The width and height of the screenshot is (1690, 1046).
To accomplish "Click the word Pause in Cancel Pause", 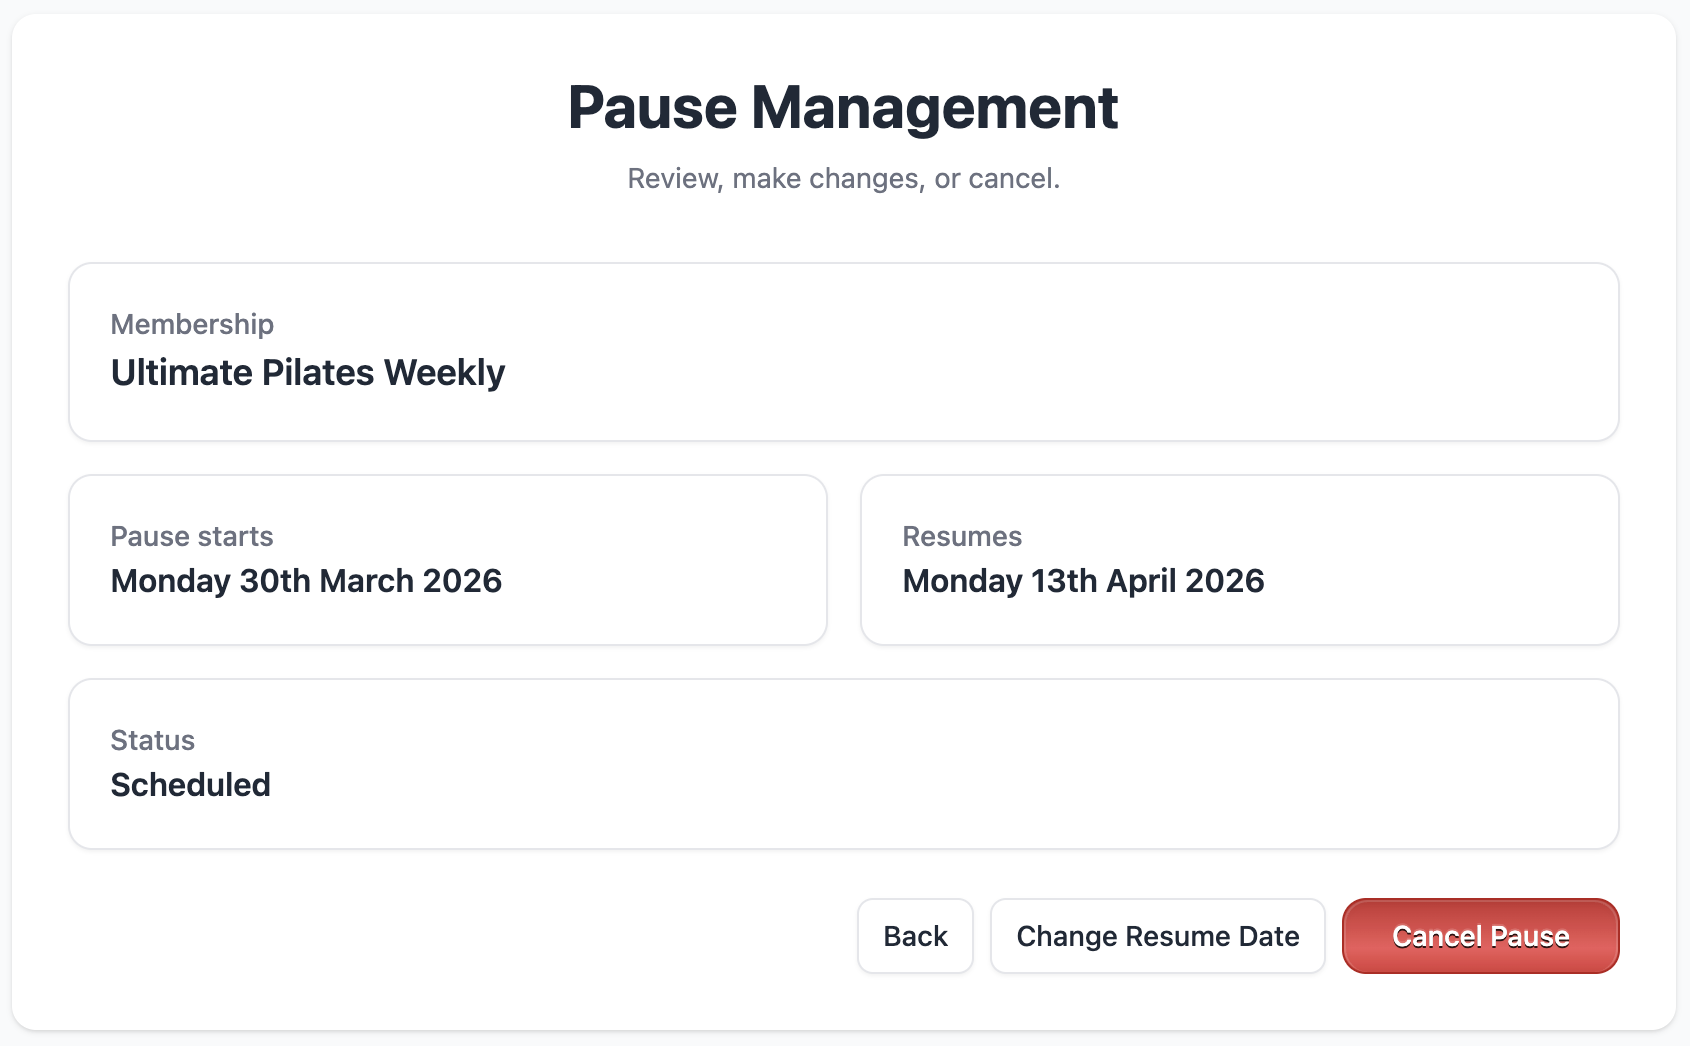I will pos(1530,936).
